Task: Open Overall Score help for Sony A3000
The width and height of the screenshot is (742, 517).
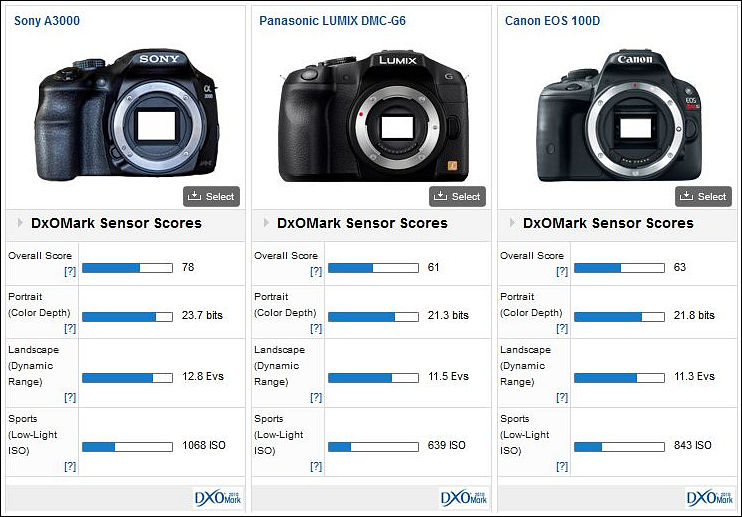Action: click(x=70, y=272)
